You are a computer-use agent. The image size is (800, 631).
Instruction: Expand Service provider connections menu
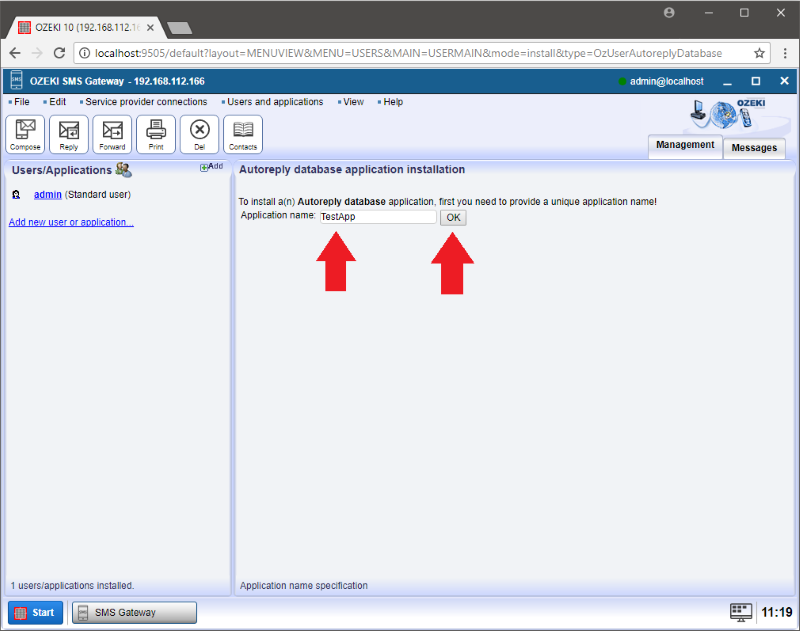coord(146,102)
